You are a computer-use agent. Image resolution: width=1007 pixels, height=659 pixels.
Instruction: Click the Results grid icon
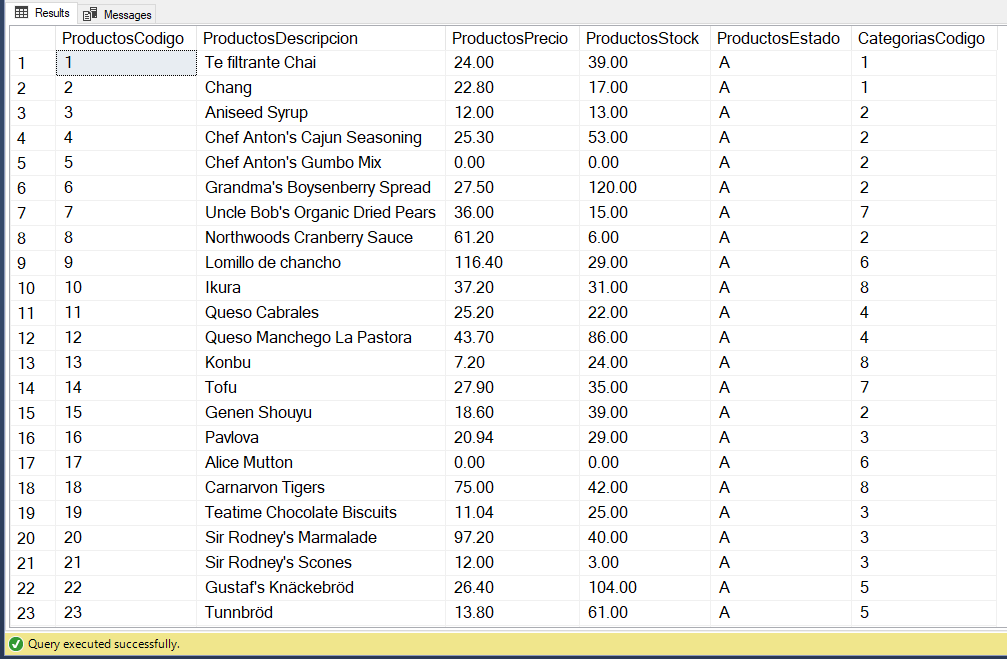(x=21, y=13)
